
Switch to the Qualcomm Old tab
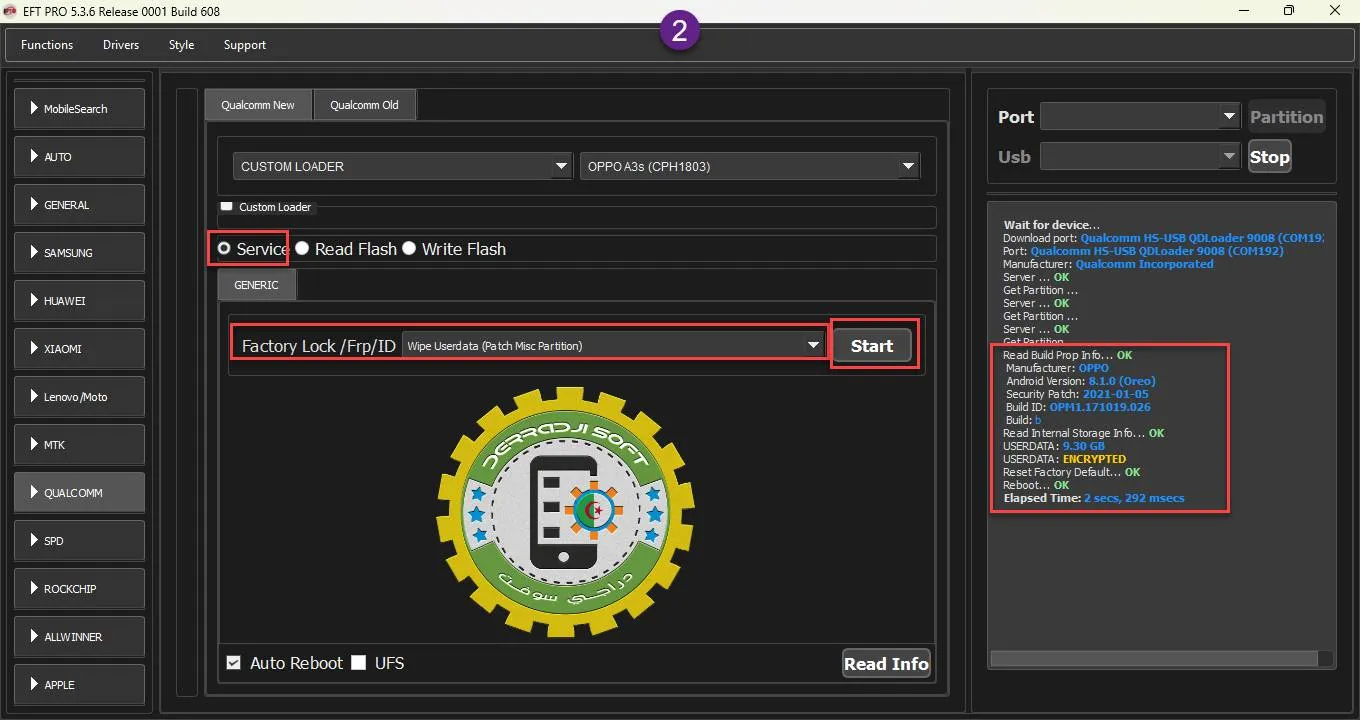pyautogui.click(x=364, y=105)
